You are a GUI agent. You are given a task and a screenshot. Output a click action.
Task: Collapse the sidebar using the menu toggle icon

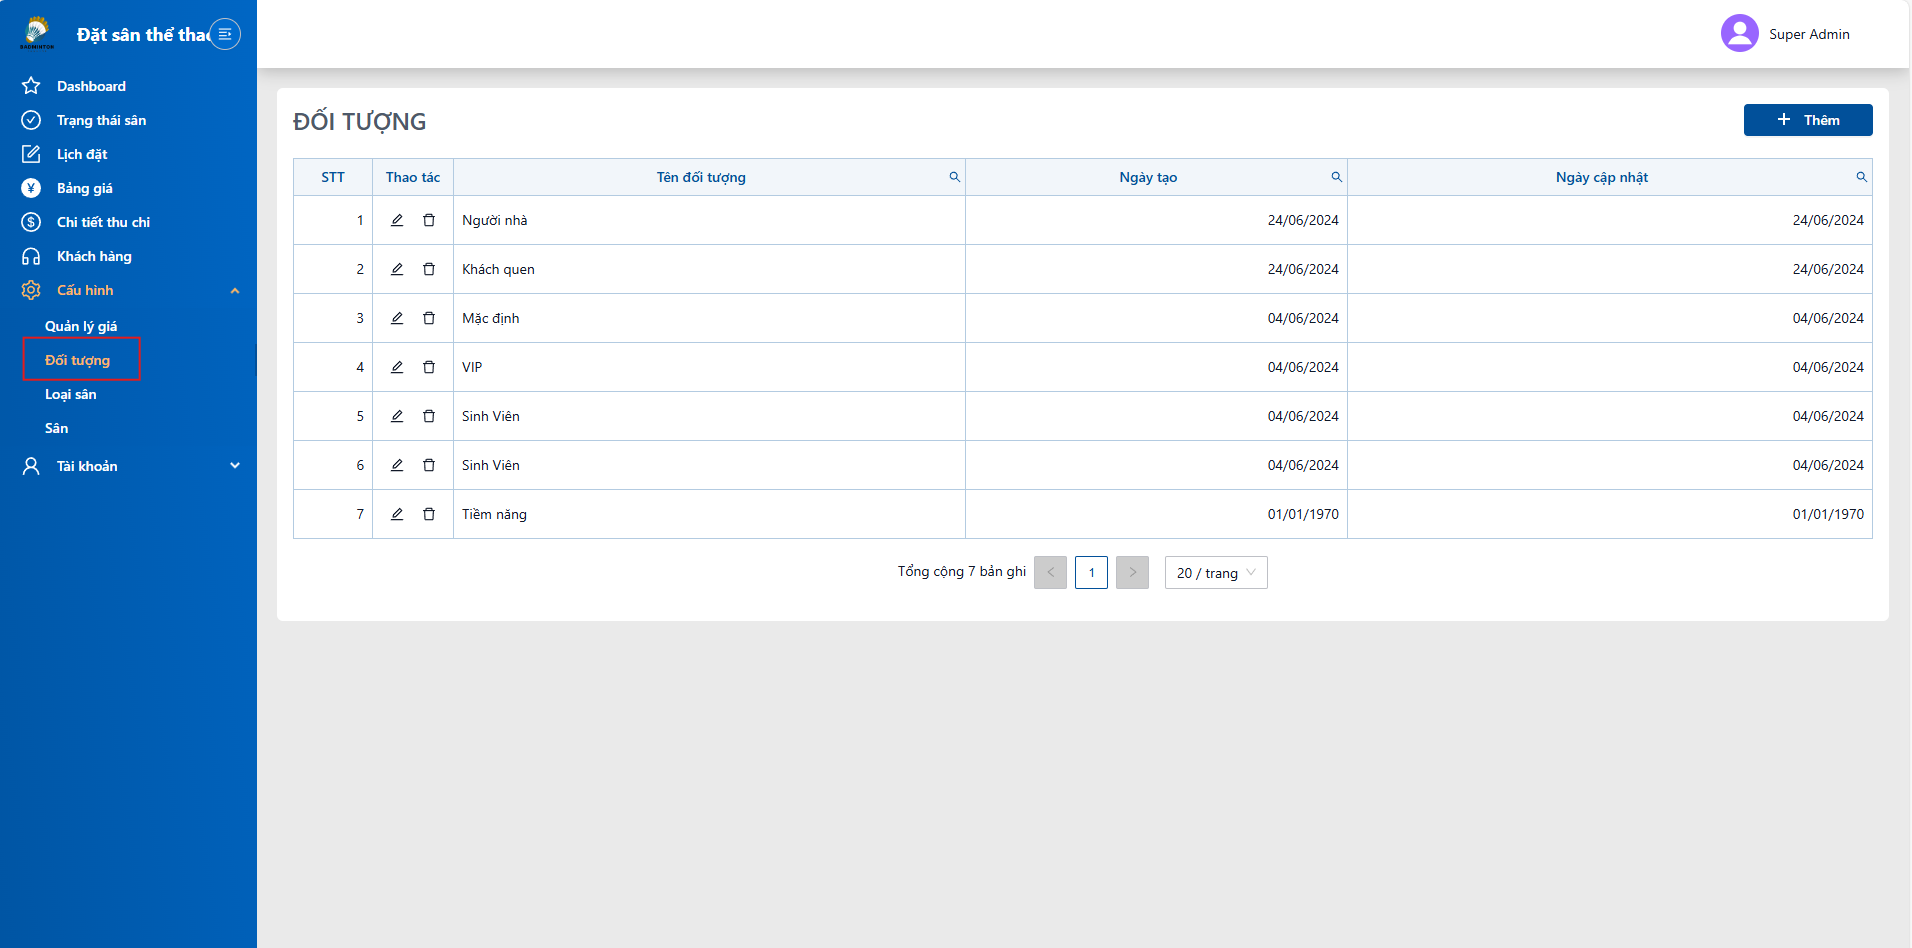[x=225, y=34]
